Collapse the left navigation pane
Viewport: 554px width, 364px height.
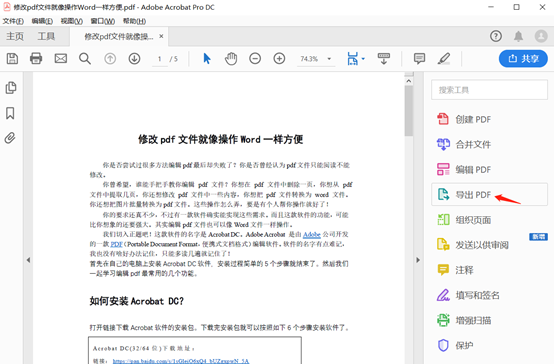28,260
